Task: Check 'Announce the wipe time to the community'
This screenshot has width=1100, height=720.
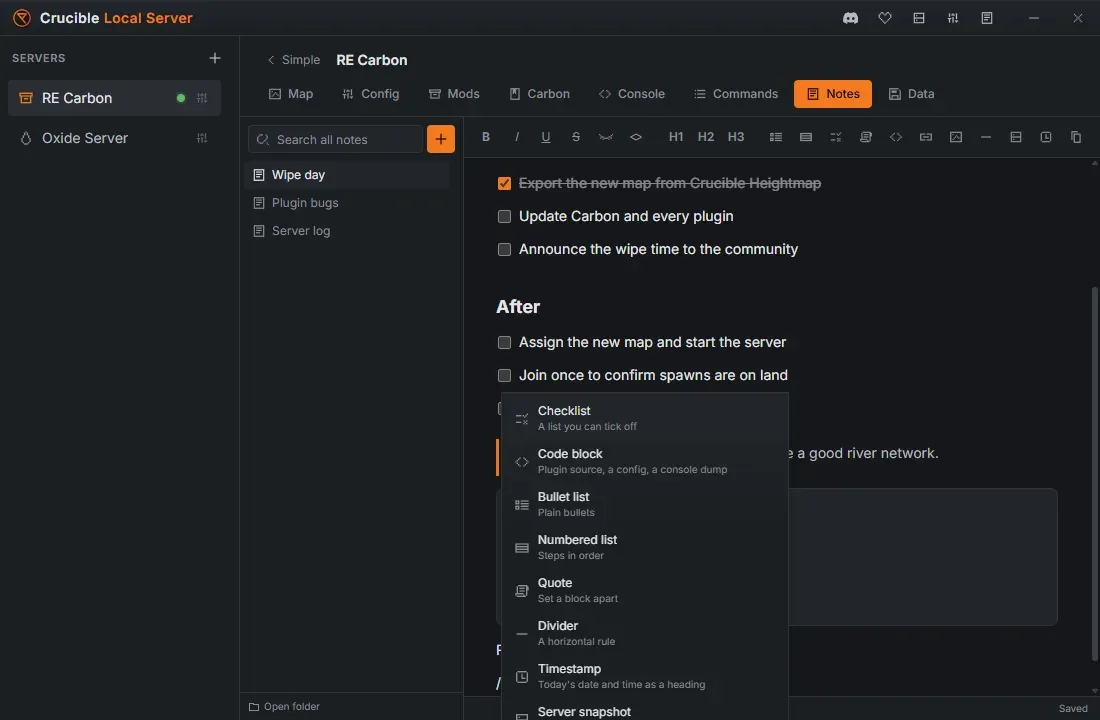Action: click(x=504, y=249)
